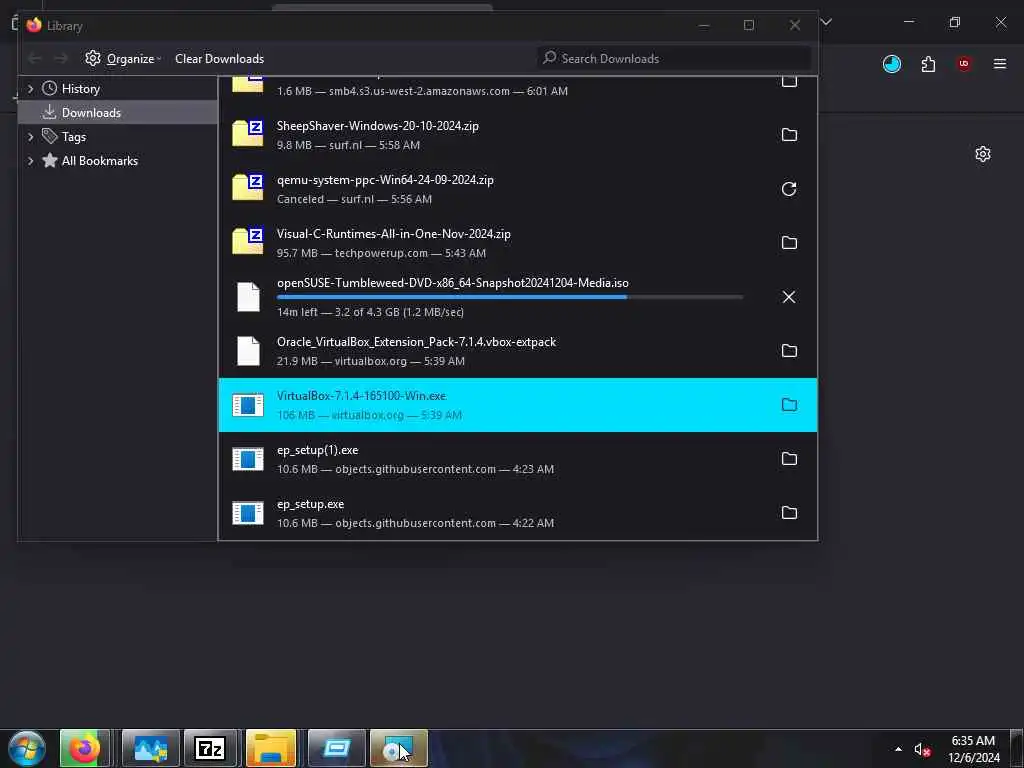Click '95.7 MB — techpowerup.com' details line
Image resolution: width=1024 pixels, height=768 pixels.
click(381, 253)
